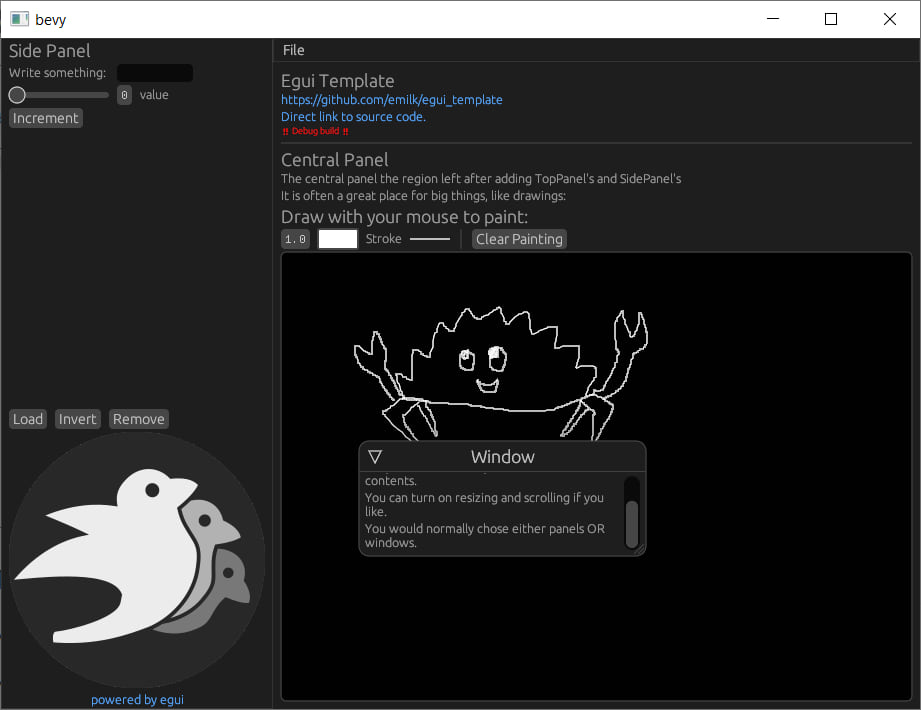Screen dimensions: 921x710
Task: Open the white stroke color swatch
Action: [338, 239]
